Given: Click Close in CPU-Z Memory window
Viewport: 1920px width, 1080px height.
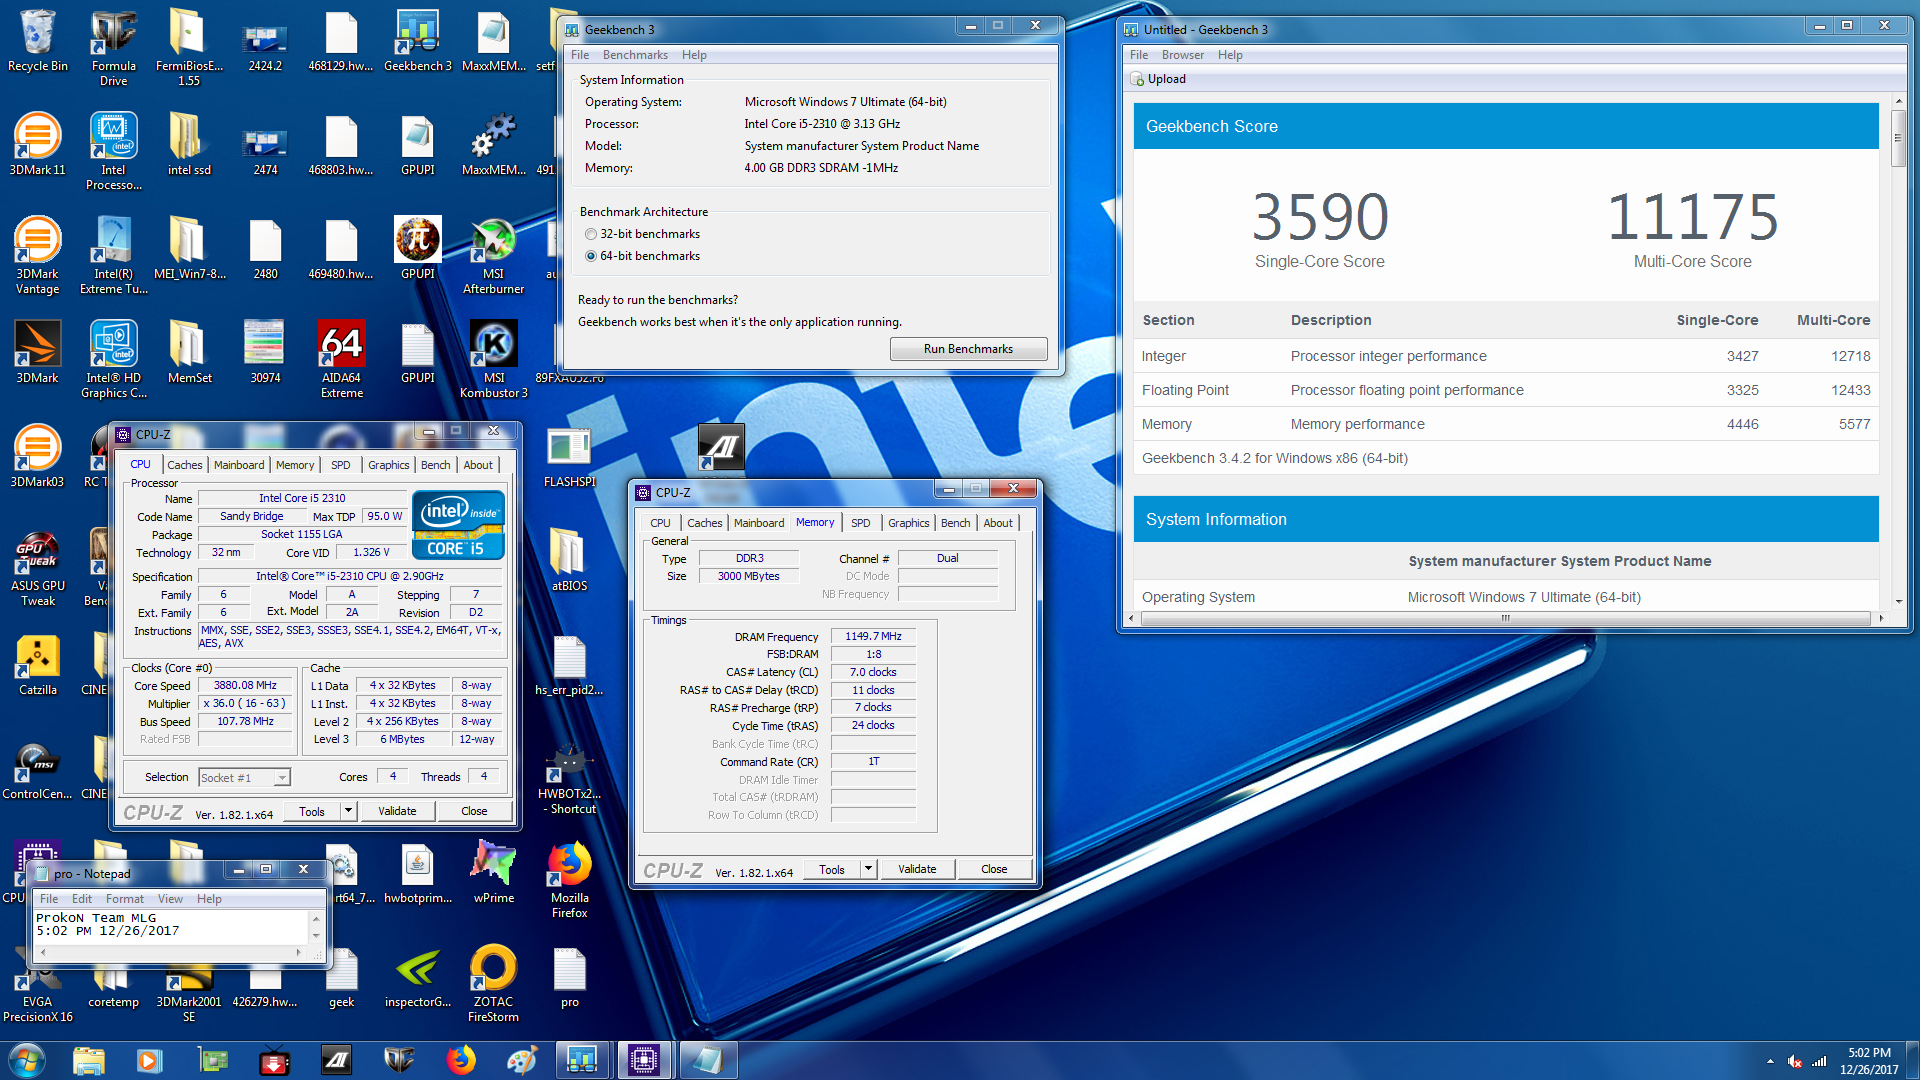Looking at the screenshot, I should coord(994,869).
